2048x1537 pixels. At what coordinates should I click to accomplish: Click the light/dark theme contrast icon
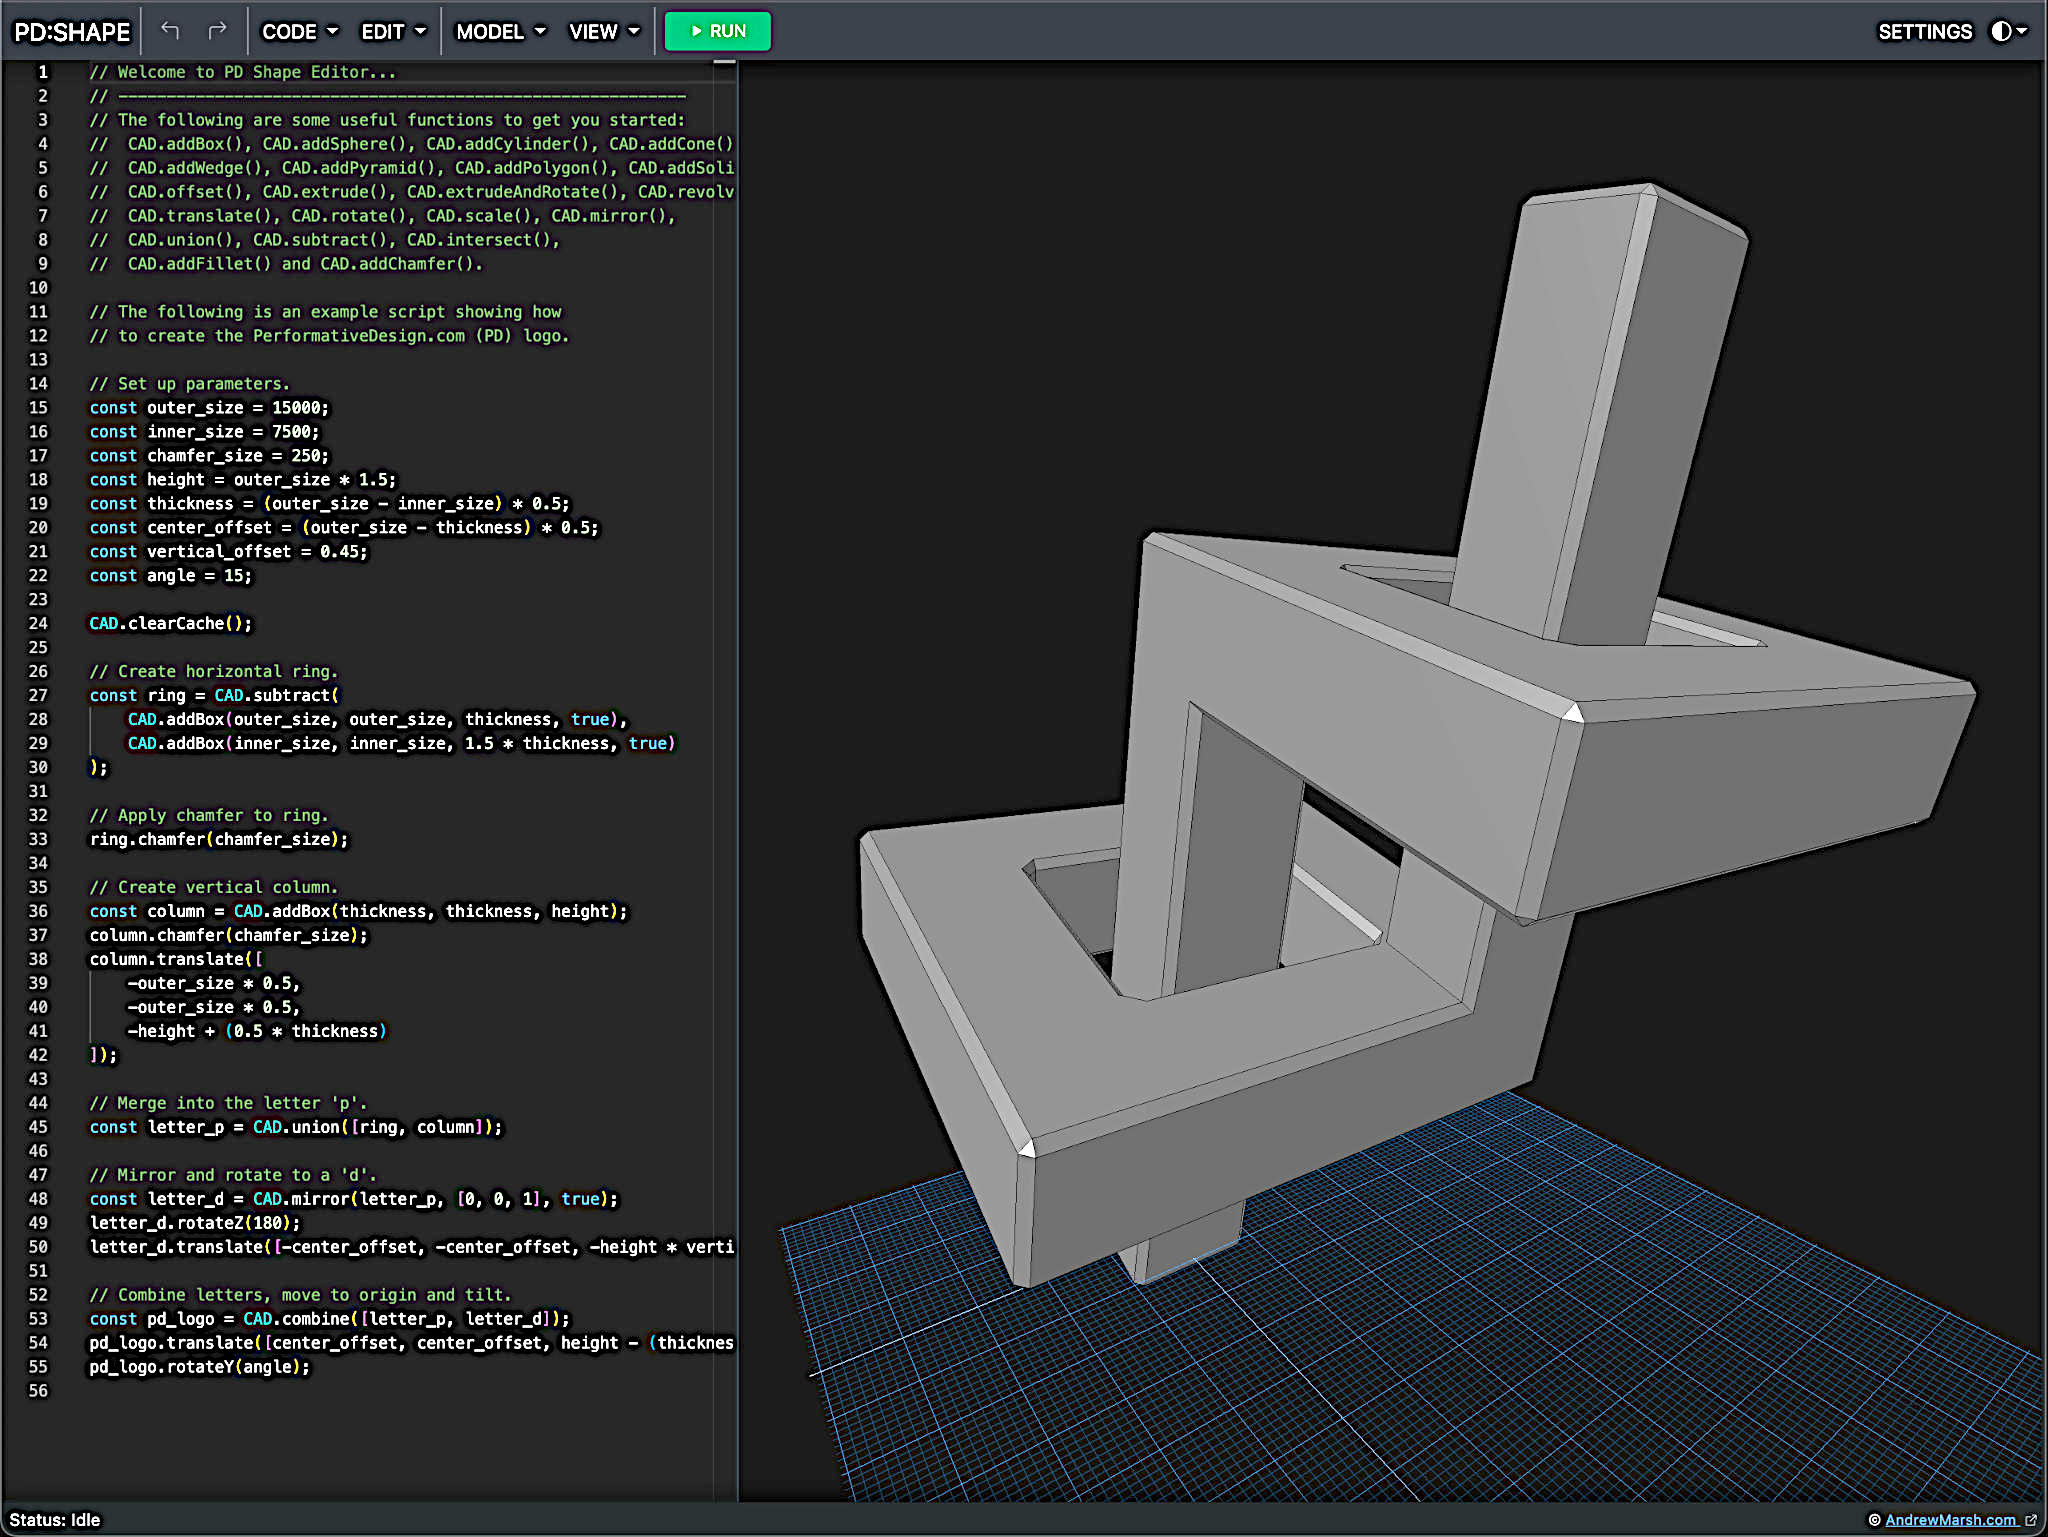[x=2000, y=31]
